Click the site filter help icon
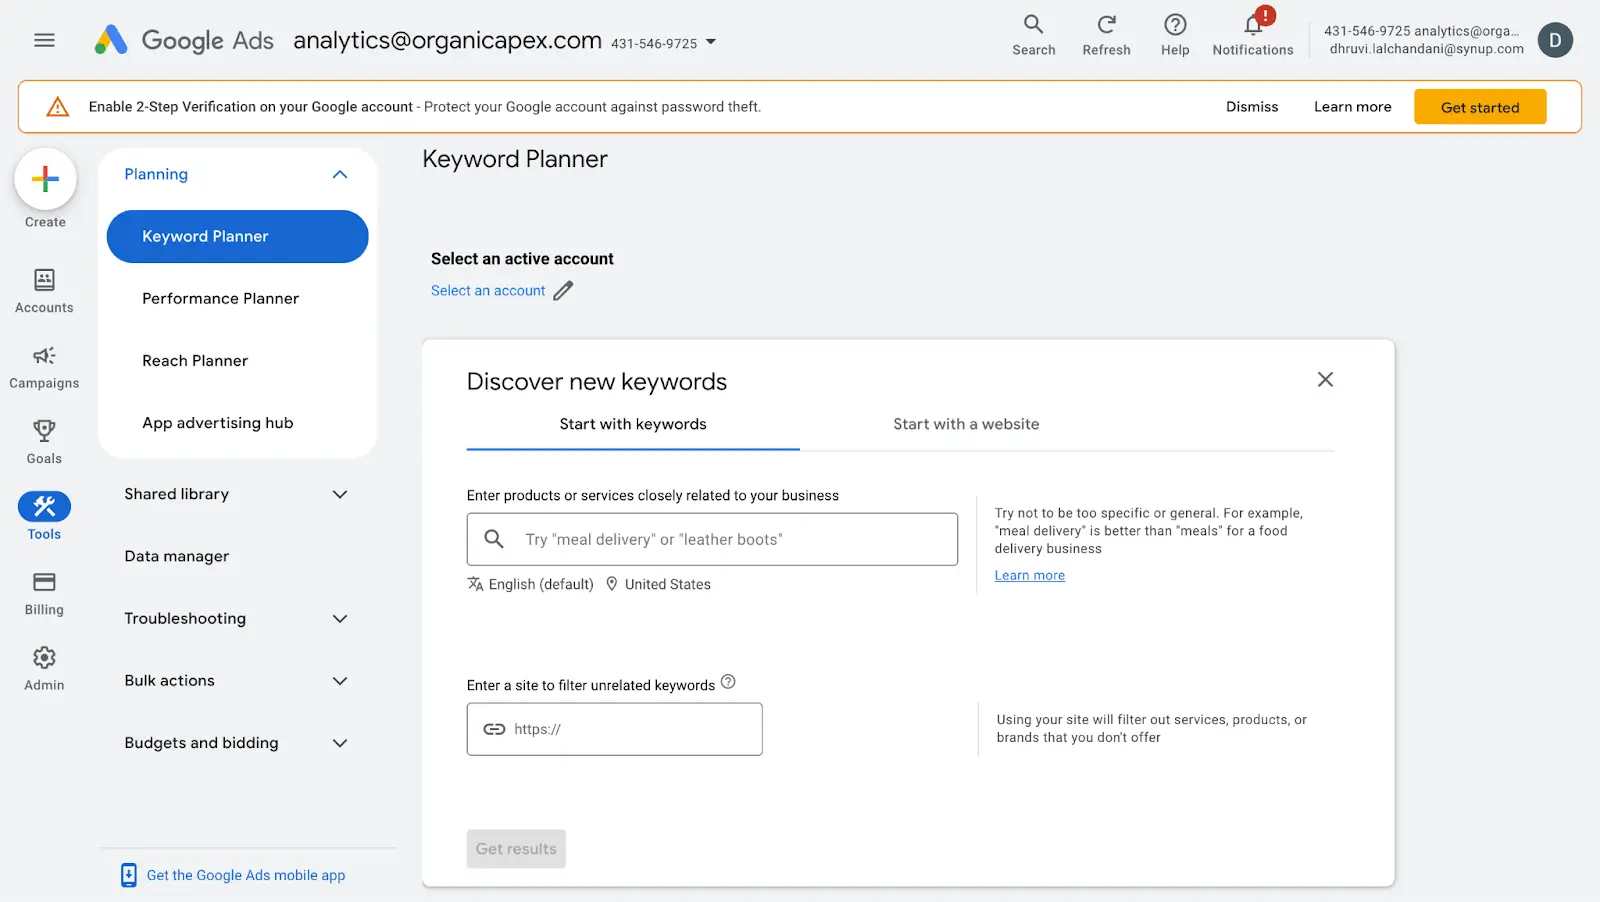The height and width of the screenshot is (902, 1600). (x=728, y=682)
